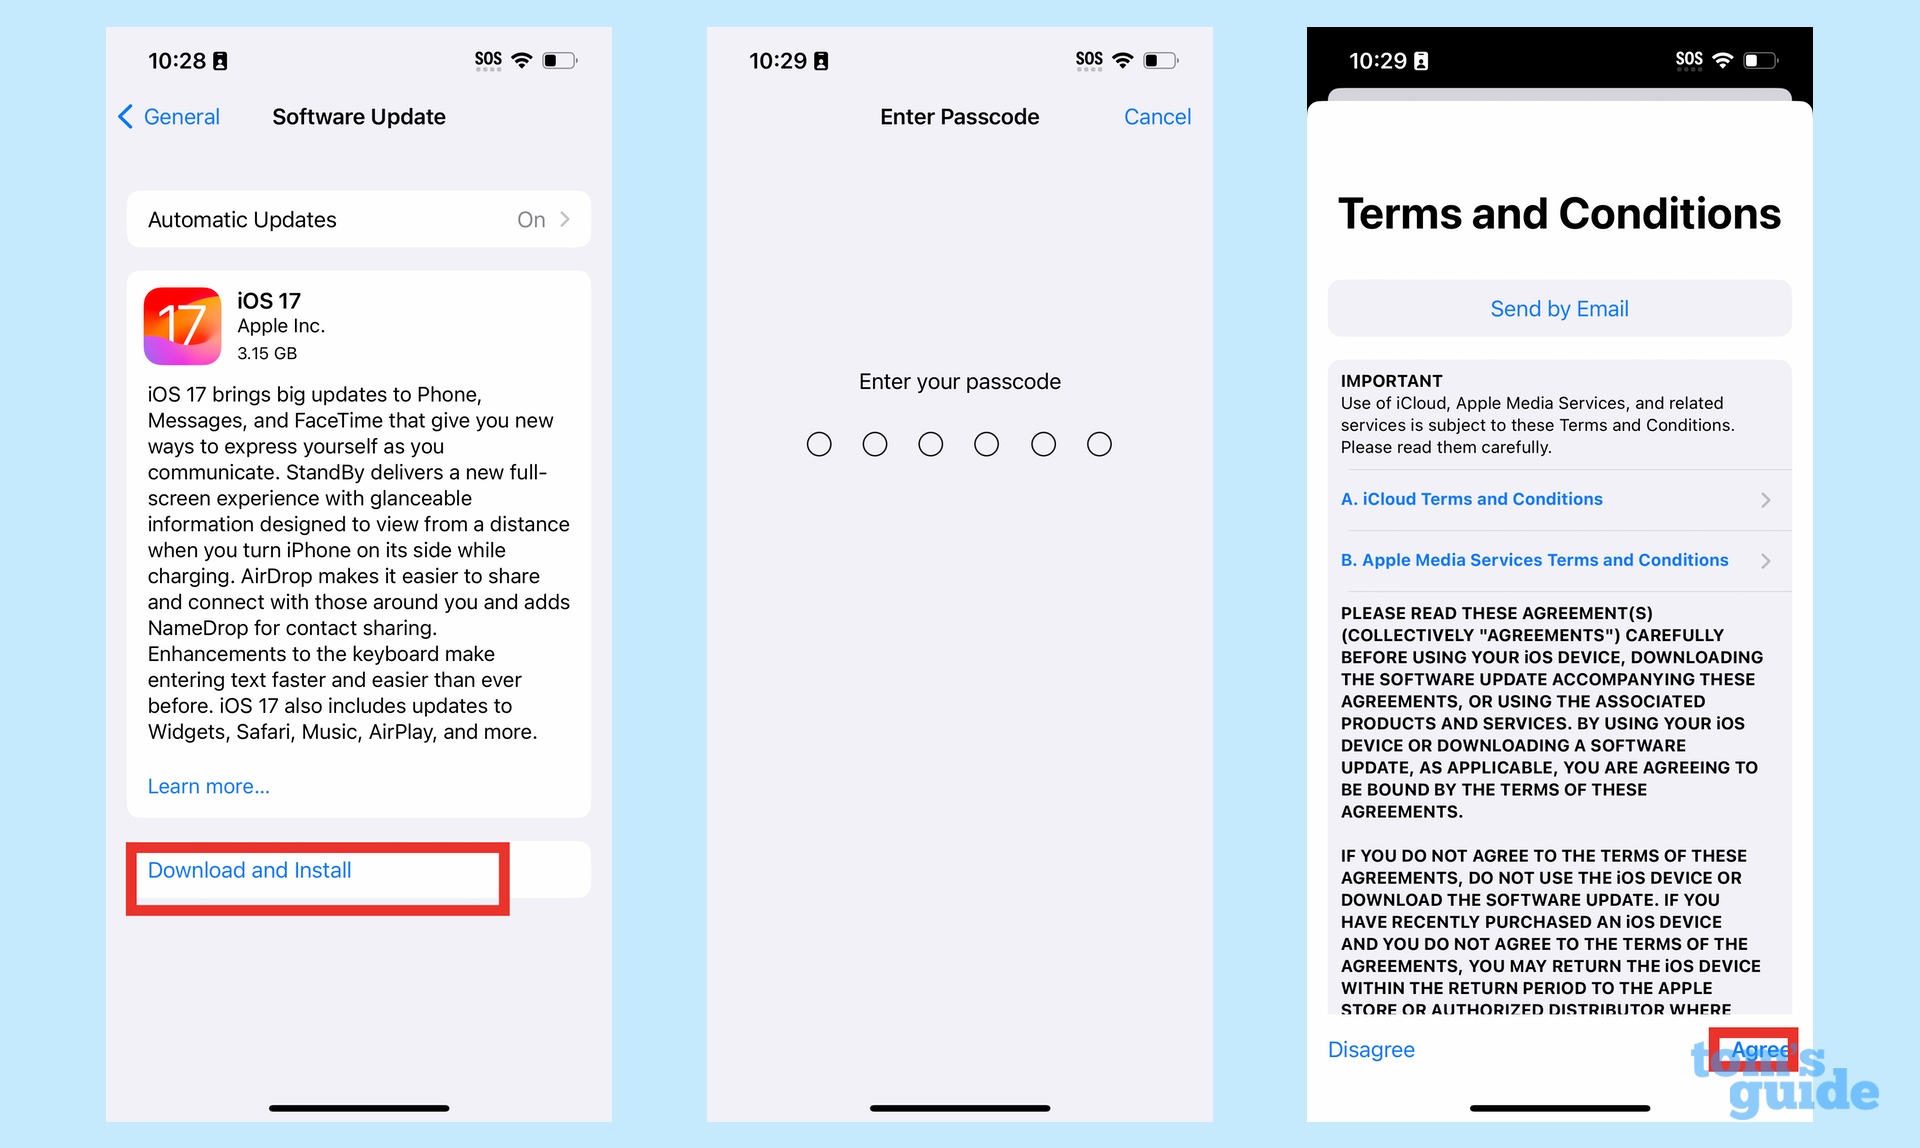Image resolution: width=1920 pixels, height=1148 pixels.
Task: Open Learn more about iOS 17
Action: [x=208, y=786]
